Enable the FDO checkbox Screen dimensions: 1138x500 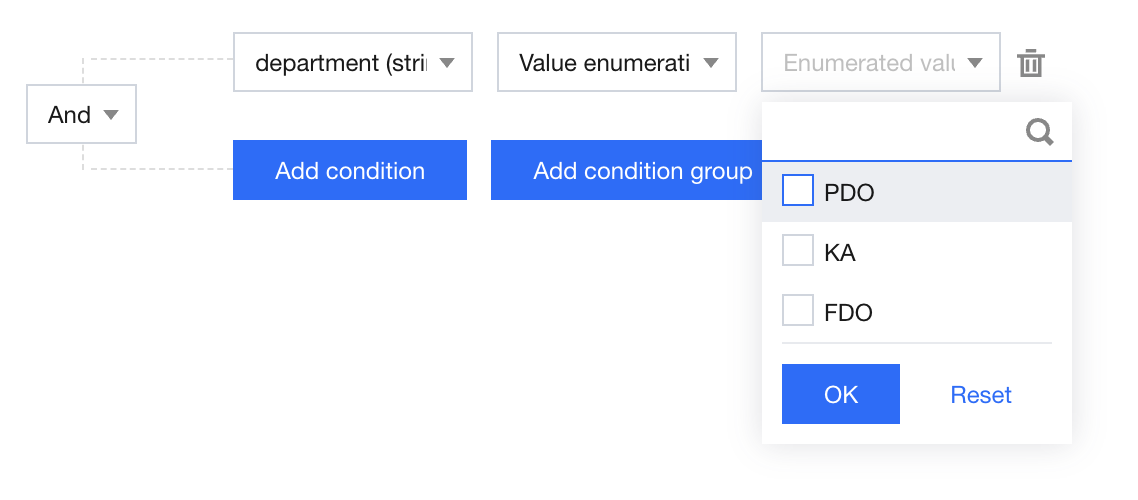(x=798, y=311)
